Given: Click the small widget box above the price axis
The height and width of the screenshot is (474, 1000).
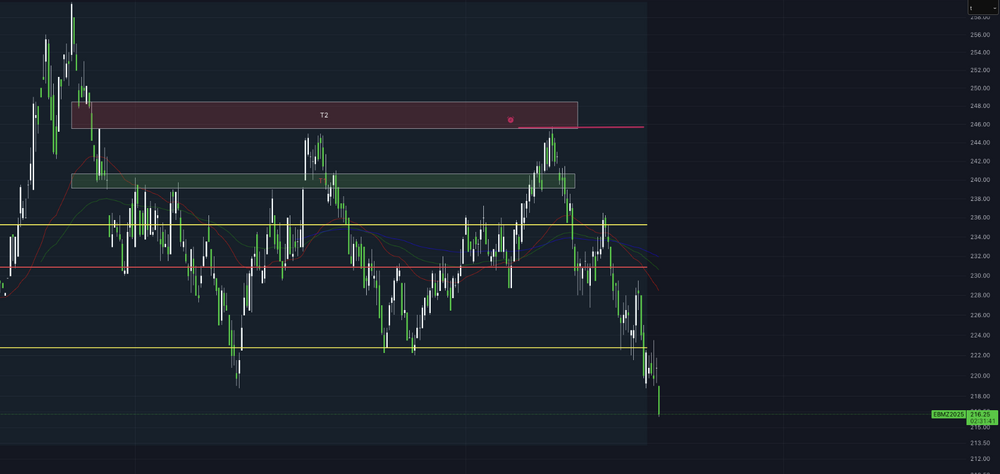Looking at the screenshot, I should (x=982, y=7).
